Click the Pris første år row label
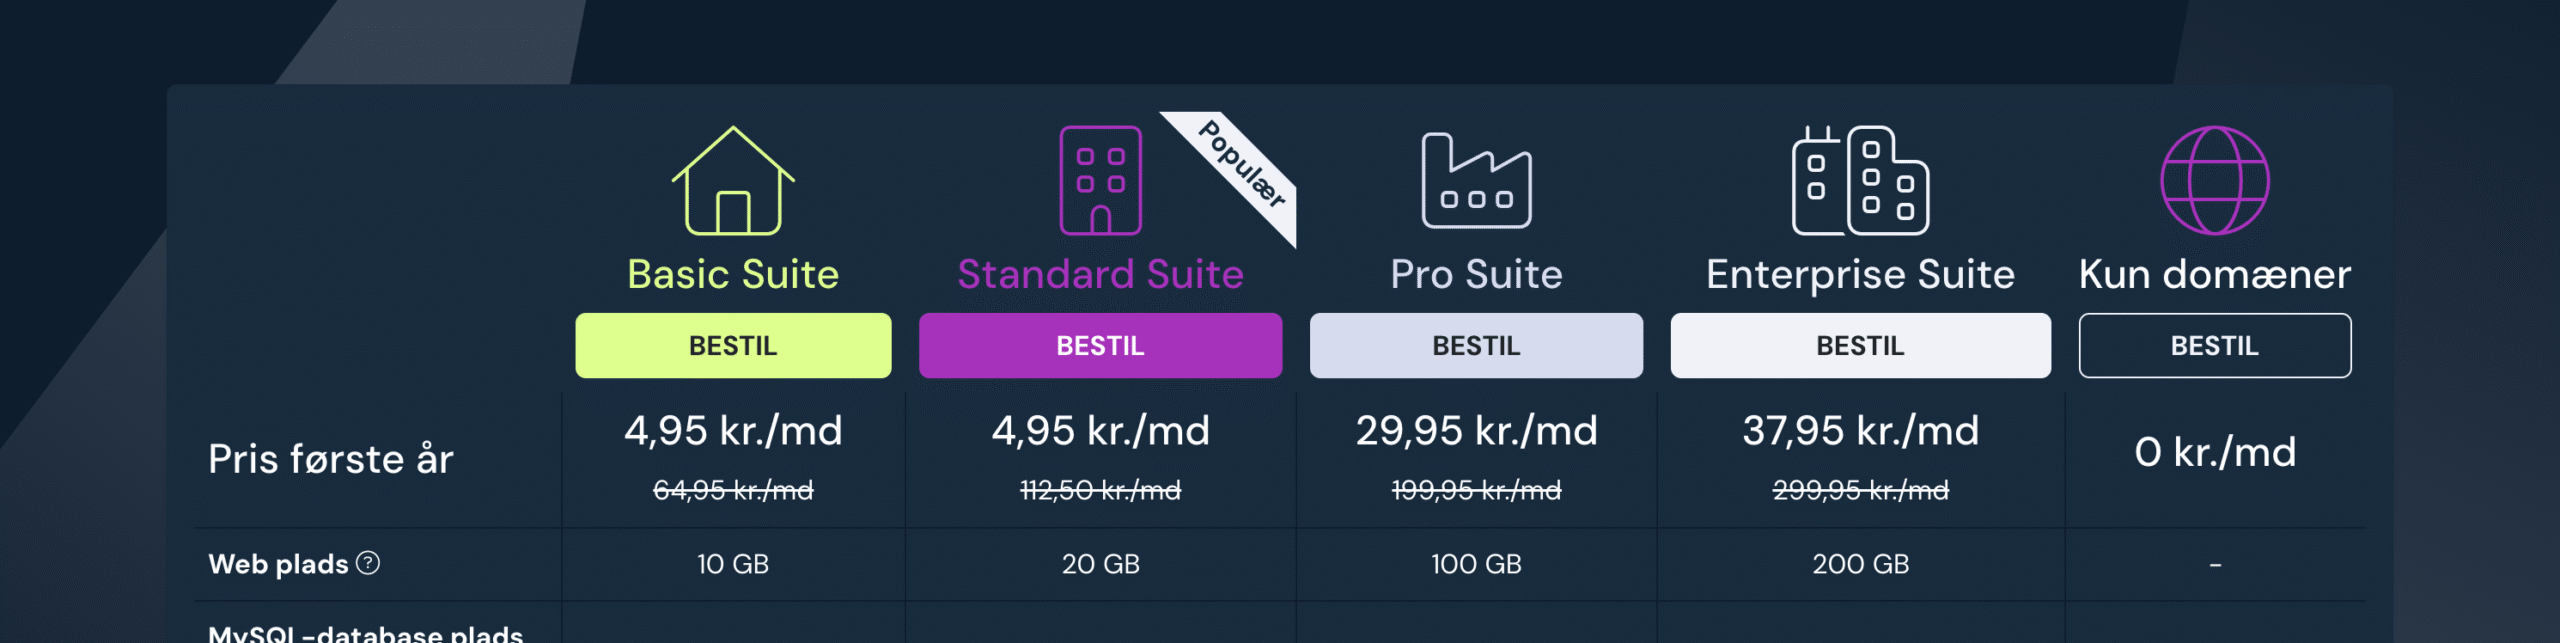Image resolution: width=2560 pixels, height=643 pixels. pos(330,459)
